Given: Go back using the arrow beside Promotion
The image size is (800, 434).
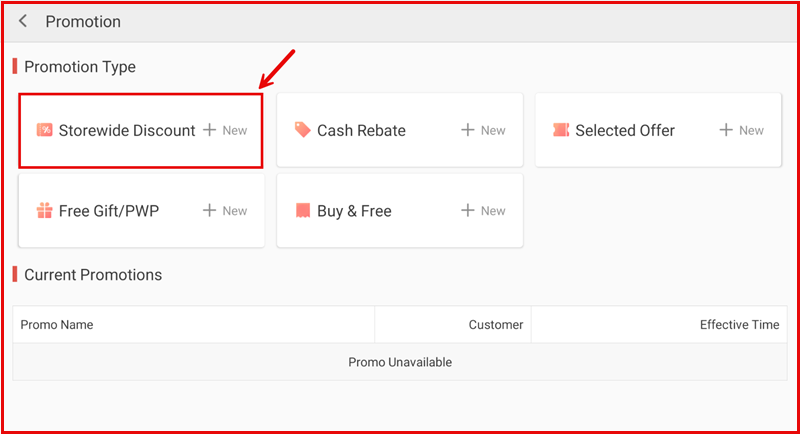Looking at the screenshot, I should click(x=23, y=21).
